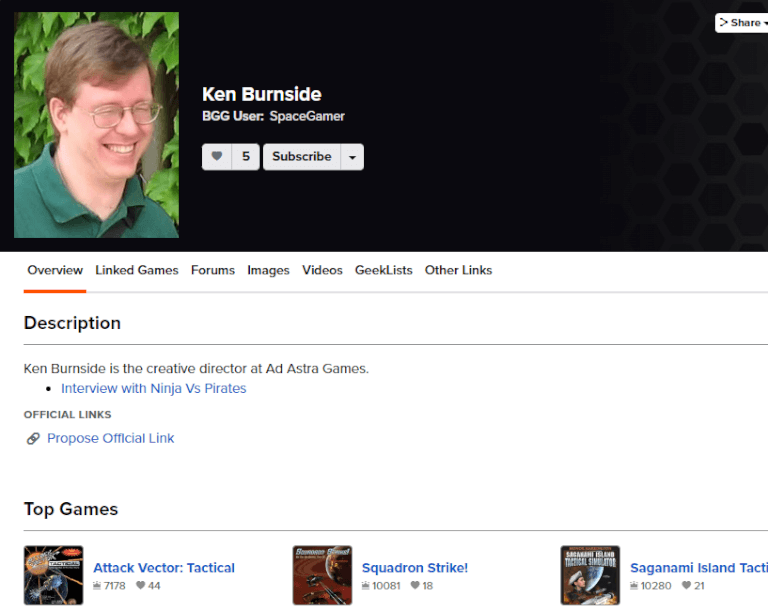Open the SpaceGamer user profile

click(x=307, y=117)
